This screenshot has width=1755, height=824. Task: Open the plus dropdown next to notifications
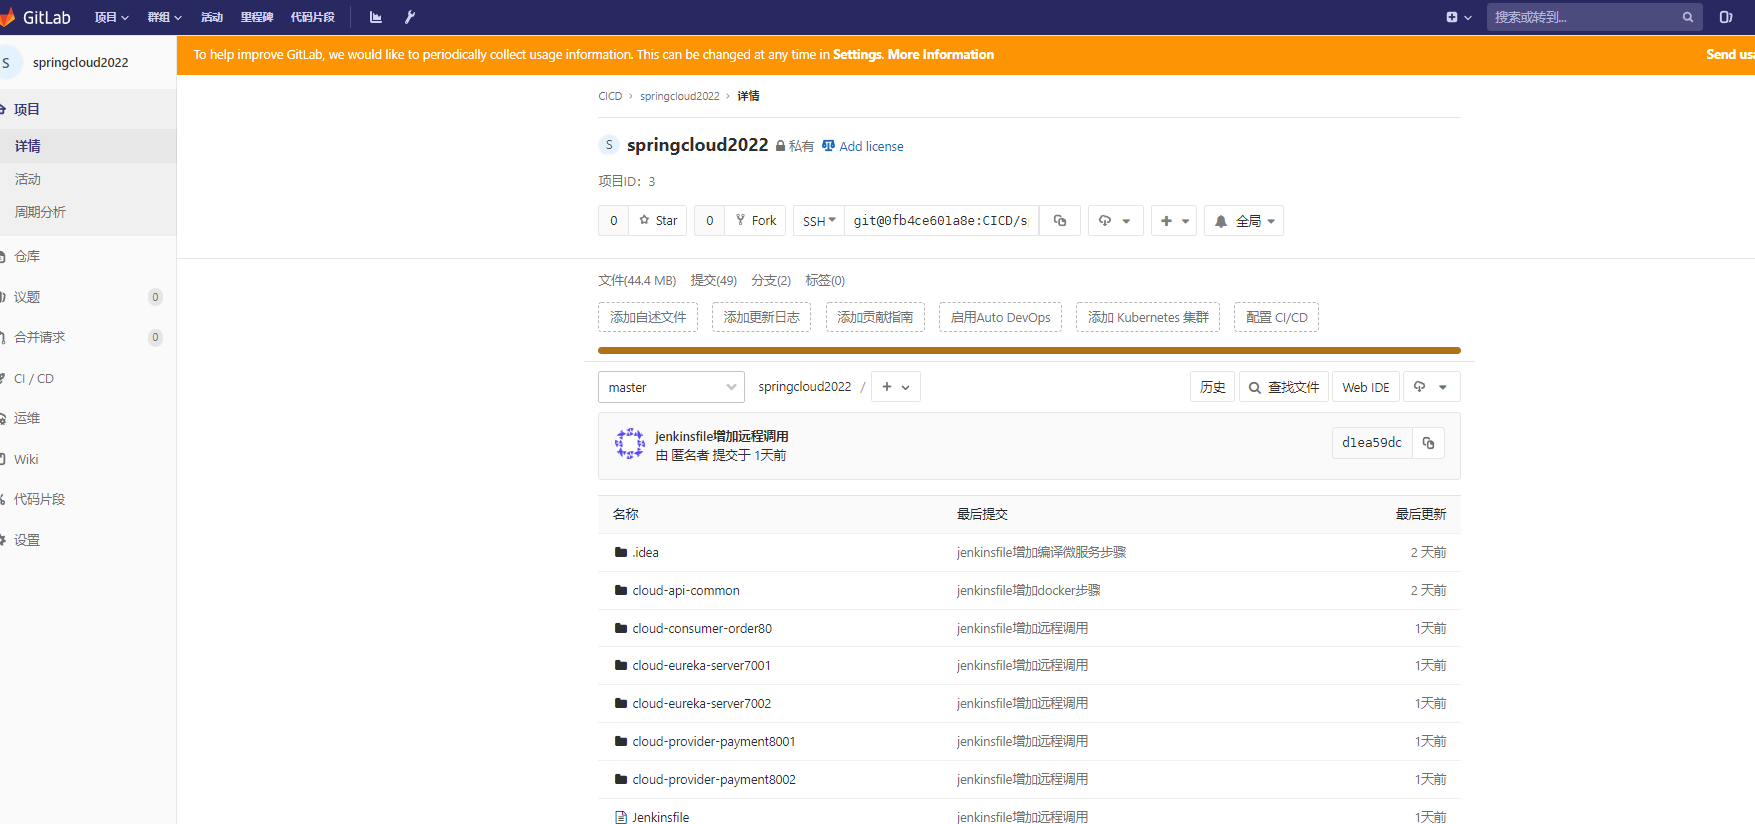(1174, 221)
